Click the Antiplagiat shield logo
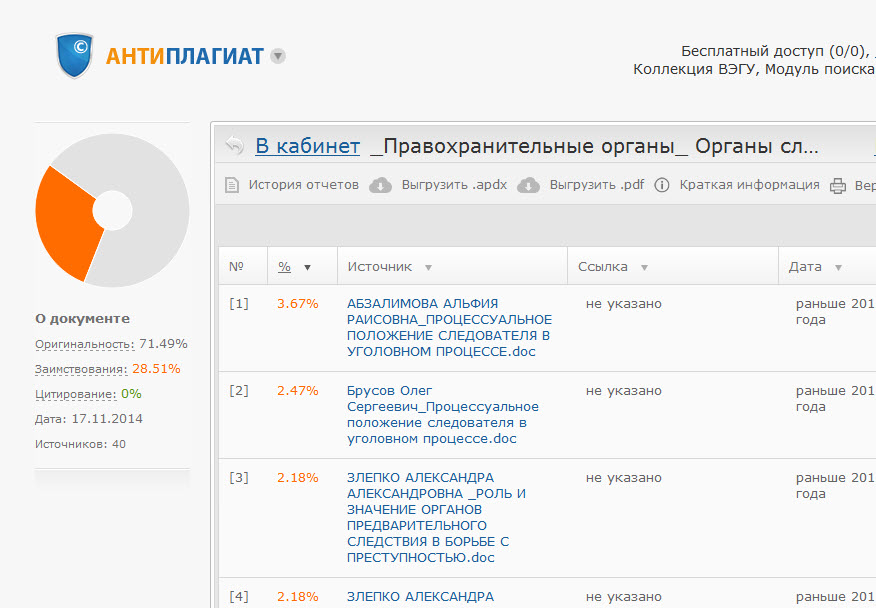The width and height of the screenshot is (876, 608). click(74, 55)
